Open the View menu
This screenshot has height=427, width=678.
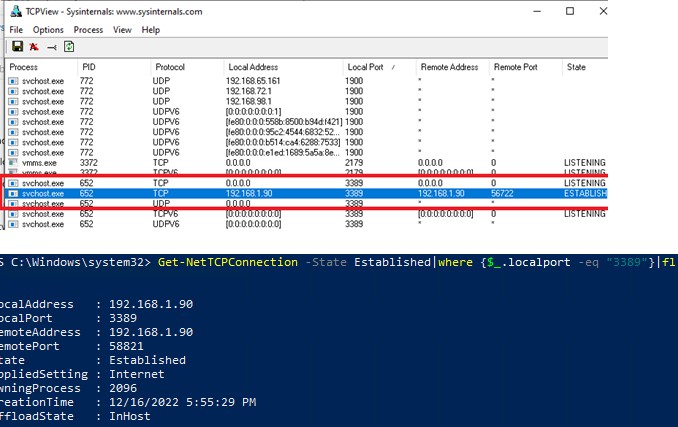pos(122,30)
